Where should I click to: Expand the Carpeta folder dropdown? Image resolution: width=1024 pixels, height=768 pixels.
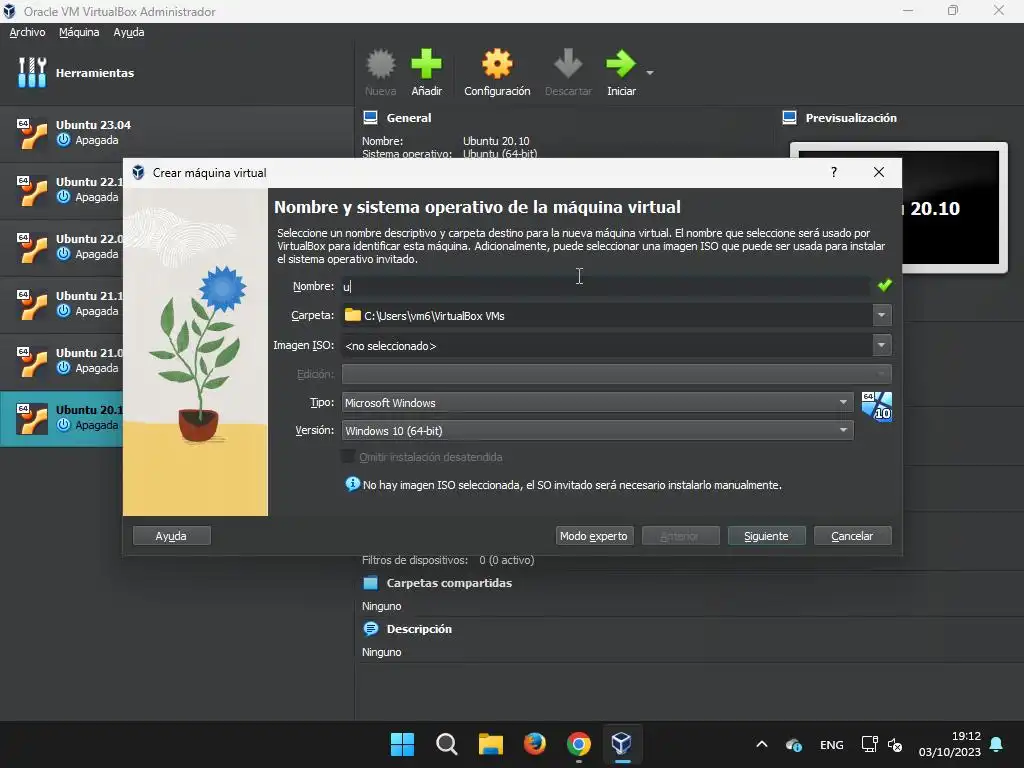882,315
